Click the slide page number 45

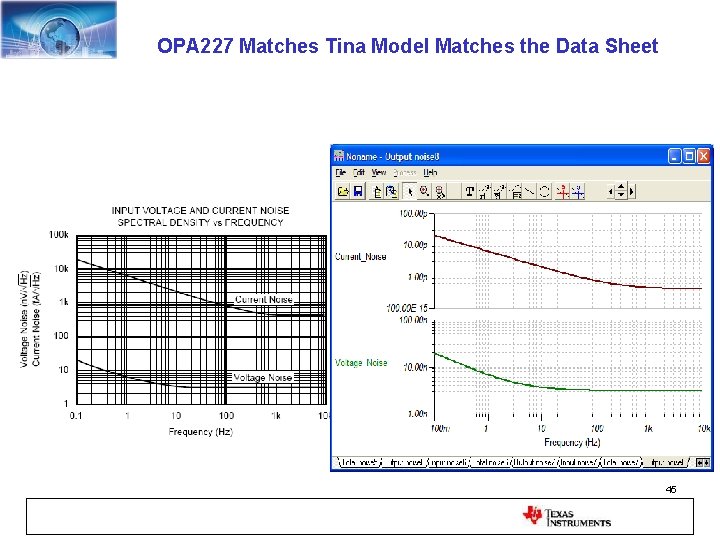coord(671,489)
